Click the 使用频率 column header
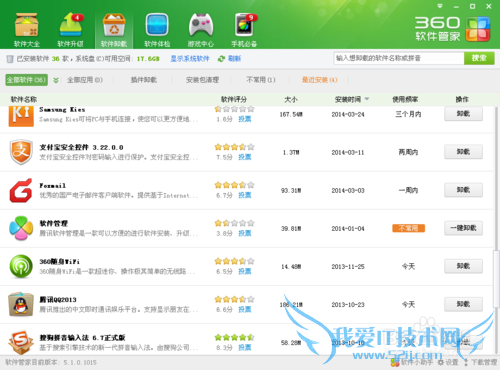Image resolution: width=500 pixels, height=370 pixels. click(405, 99)
